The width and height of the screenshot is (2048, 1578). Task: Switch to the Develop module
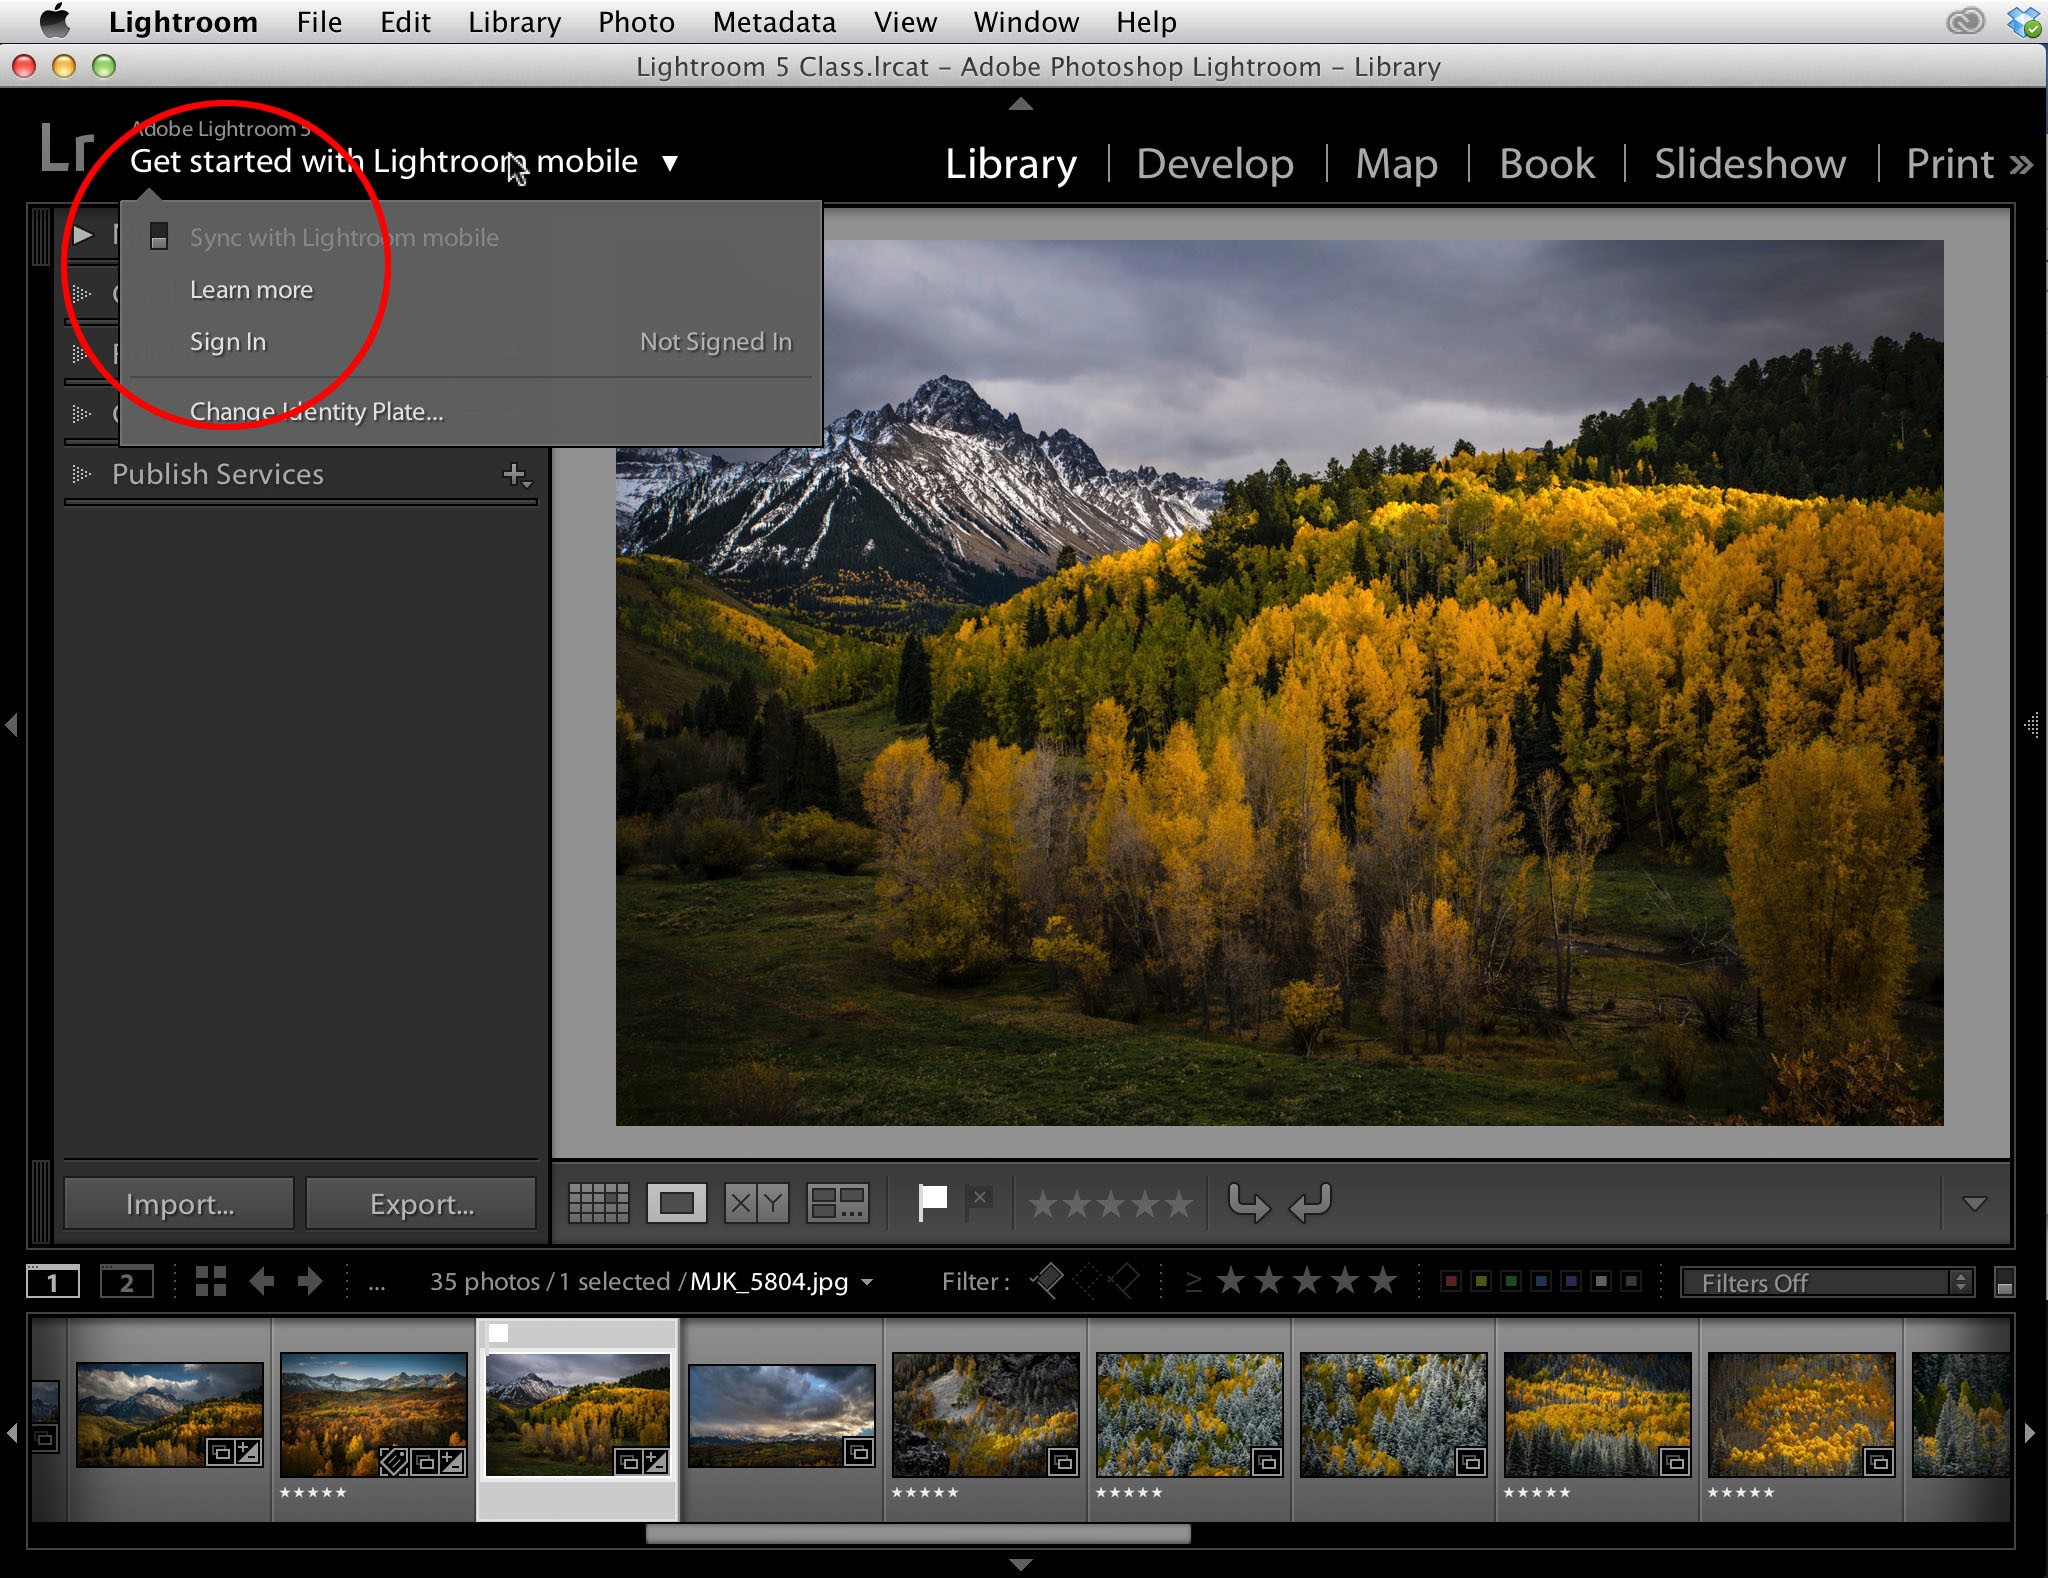[x=1215, y=164]
